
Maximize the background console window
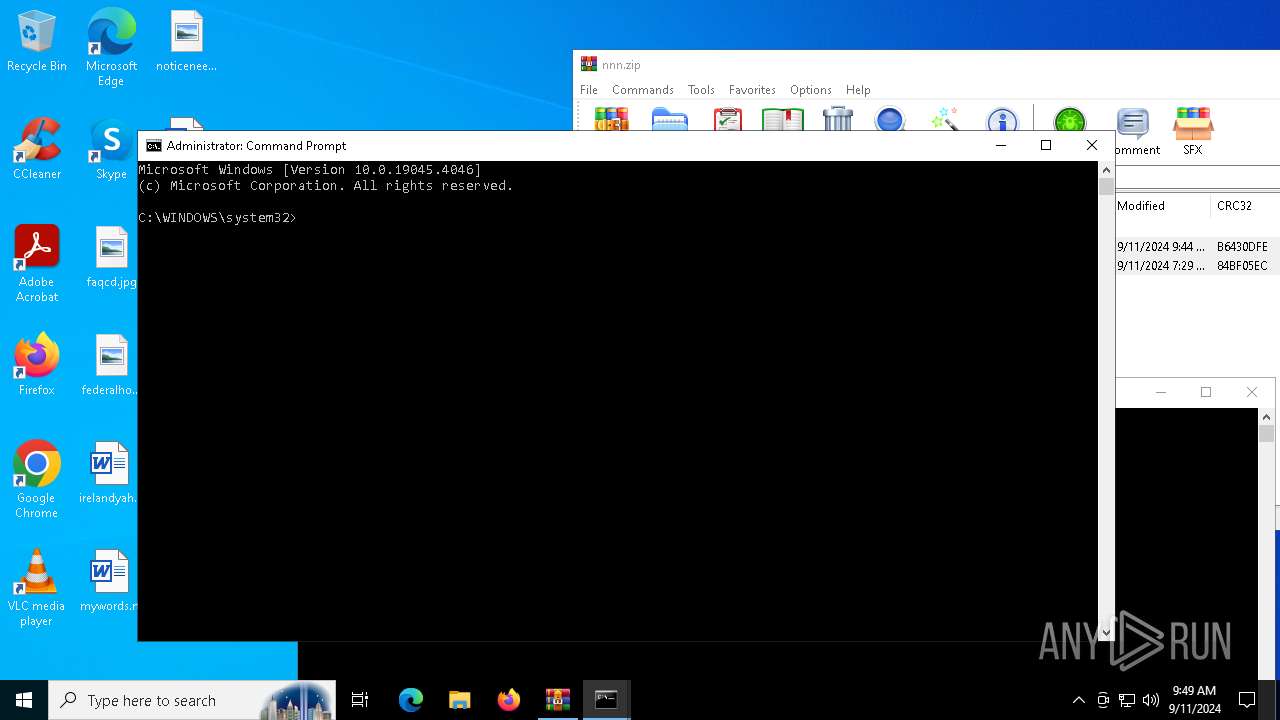pyautogui.click(x=1206, y=392)
